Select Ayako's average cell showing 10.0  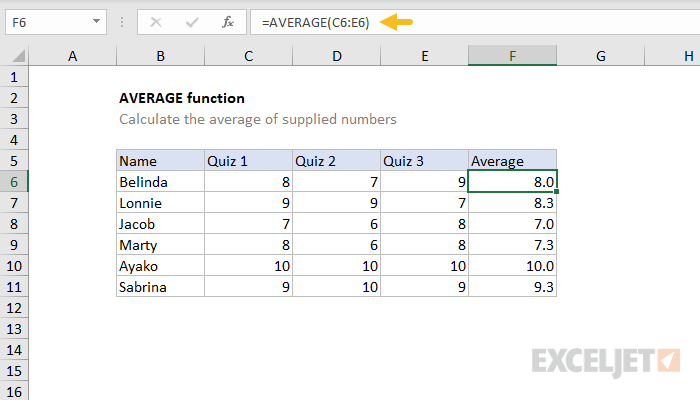pos(512,265)
